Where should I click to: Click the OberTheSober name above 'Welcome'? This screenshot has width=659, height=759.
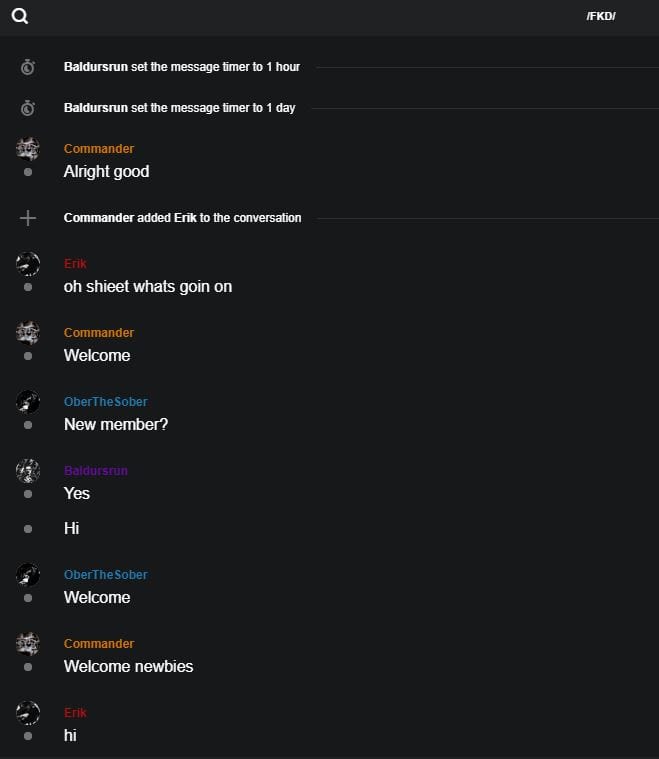coord(105,575)
